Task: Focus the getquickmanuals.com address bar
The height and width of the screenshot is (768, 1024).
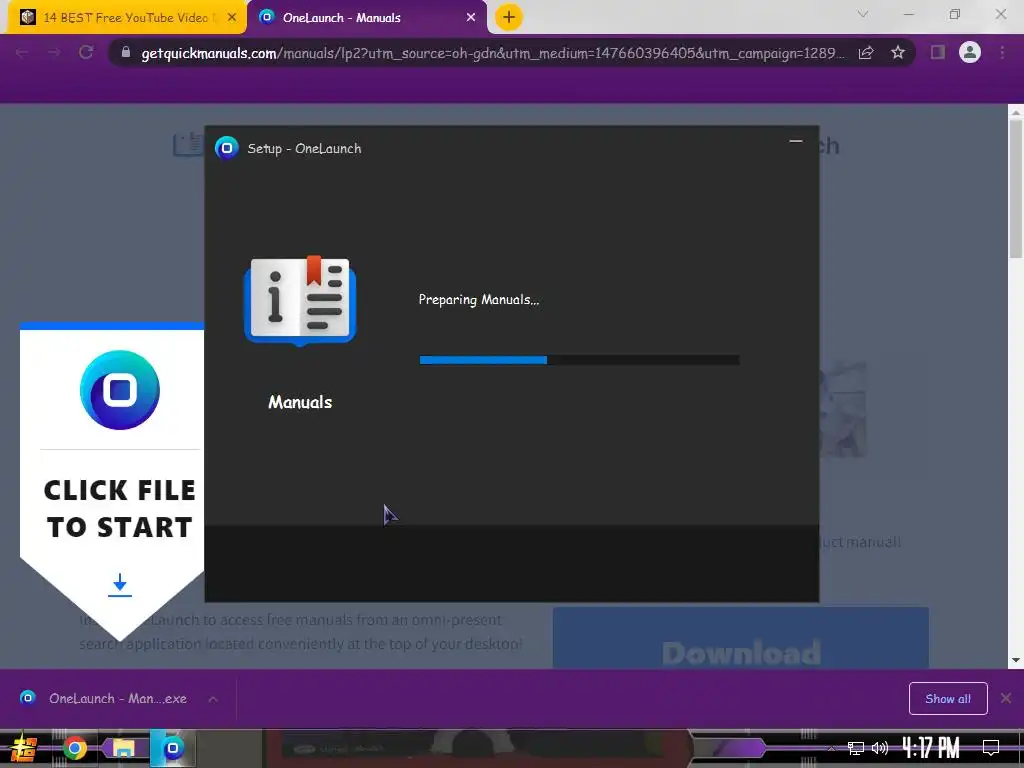Action: point(493,53)
